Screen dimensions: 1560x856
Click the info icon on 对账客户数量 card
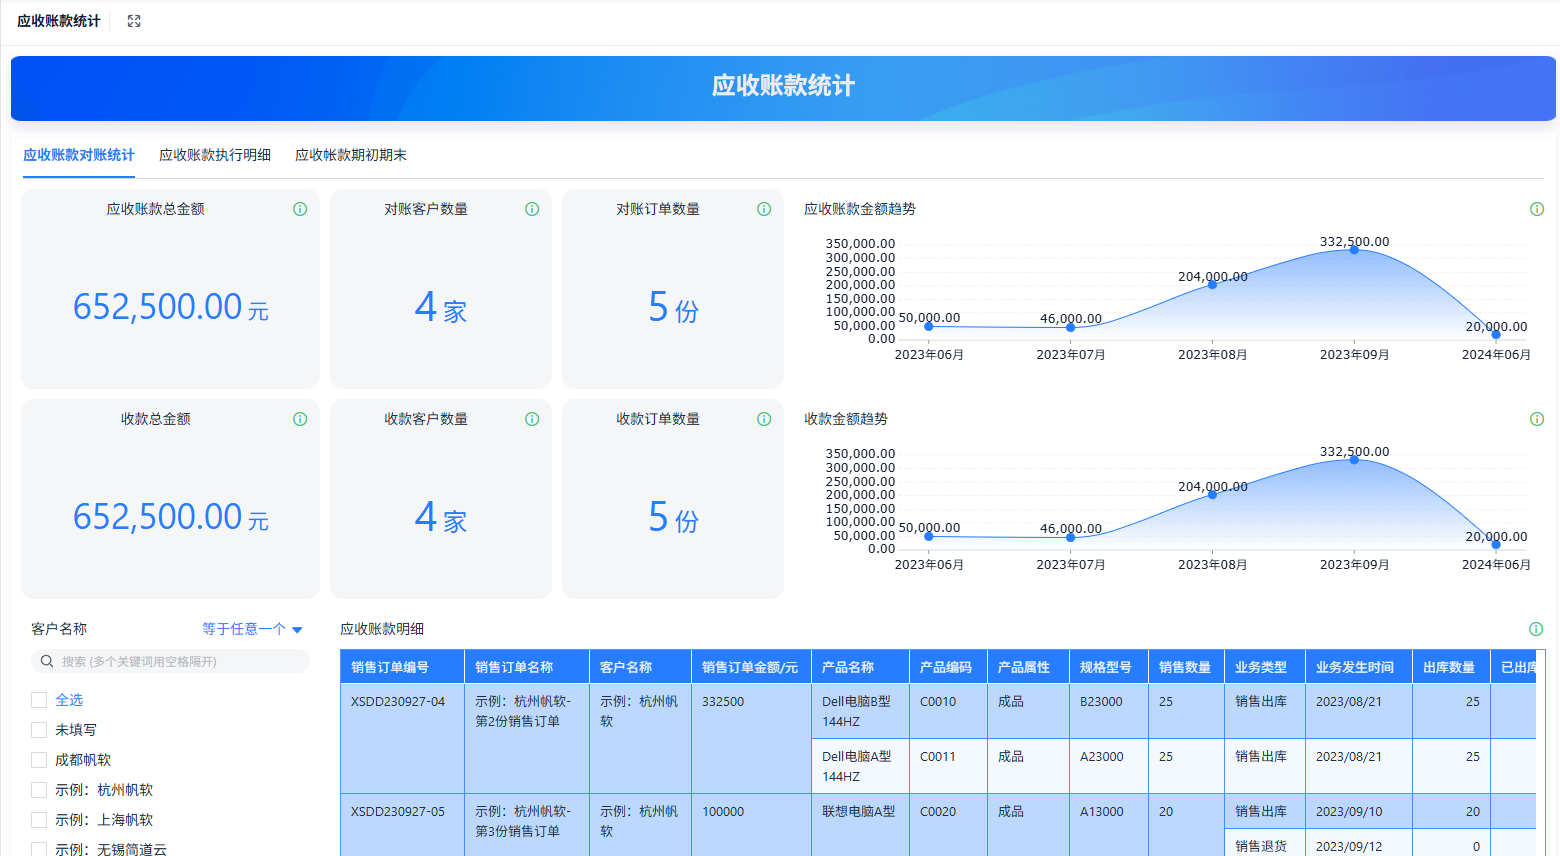coord(531,209)
